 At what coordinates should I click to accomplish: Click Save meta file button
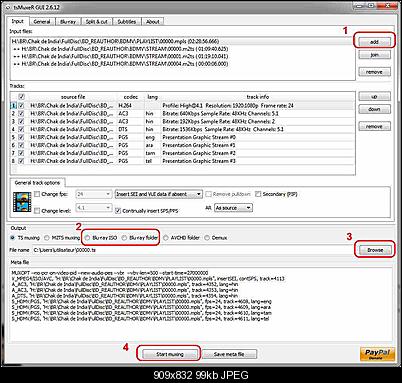pos(229,354)
